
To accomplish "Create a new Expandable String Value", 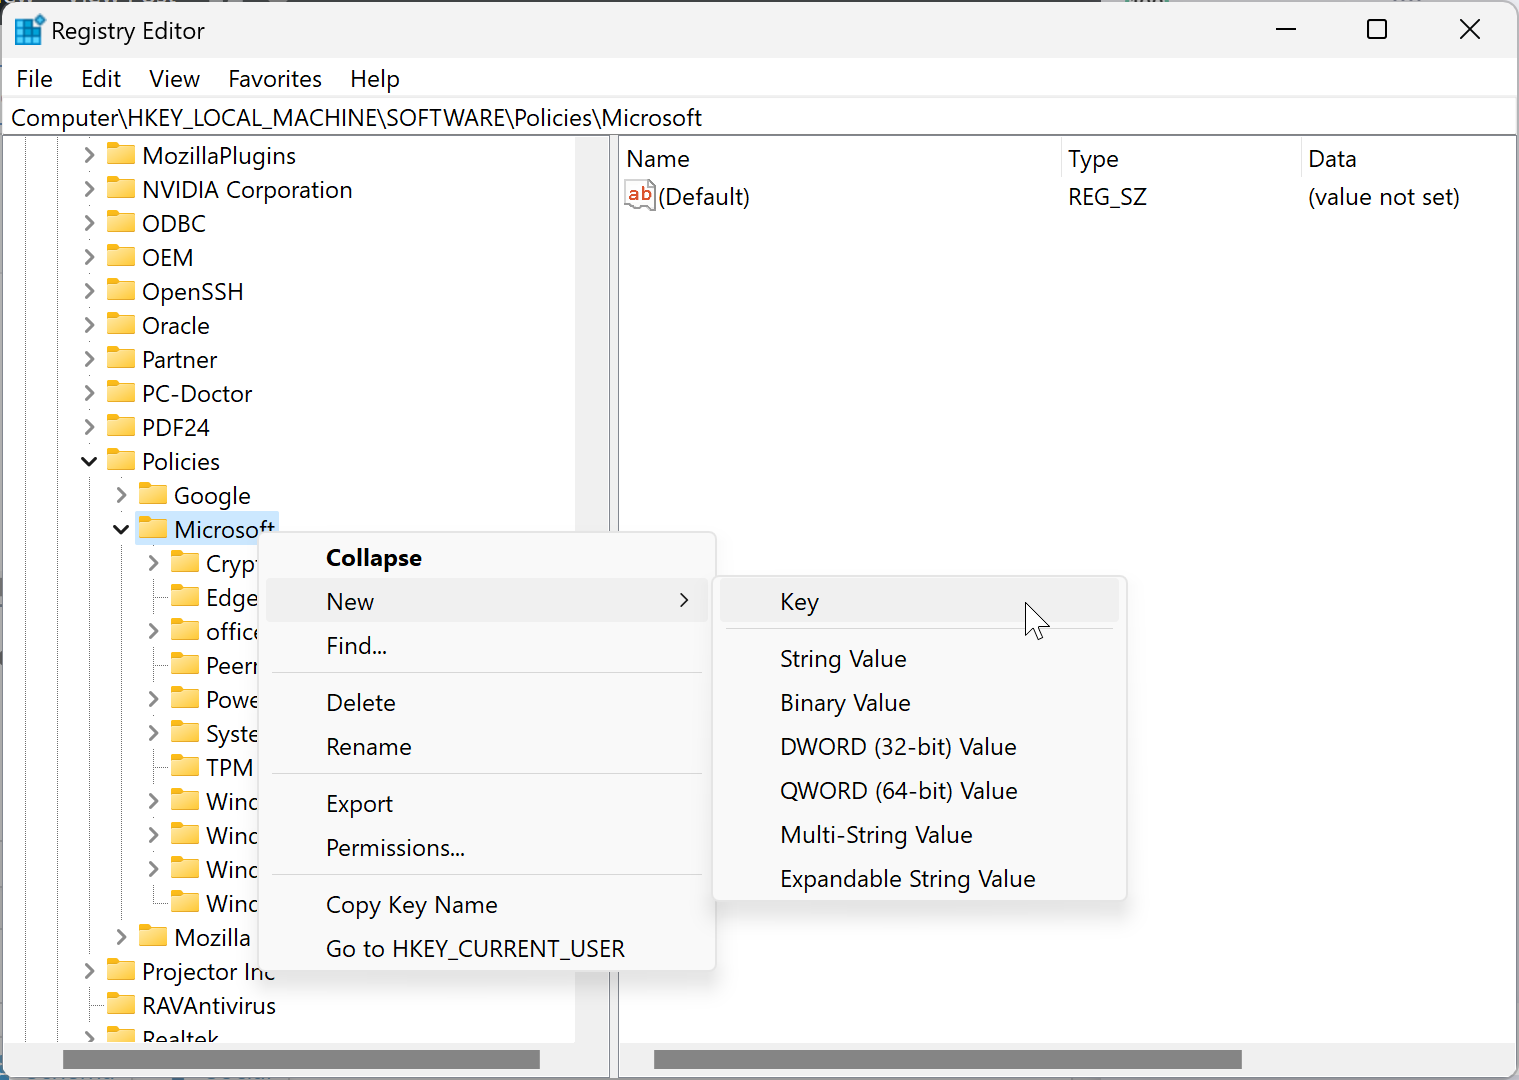I will click(x=919, y=878).
